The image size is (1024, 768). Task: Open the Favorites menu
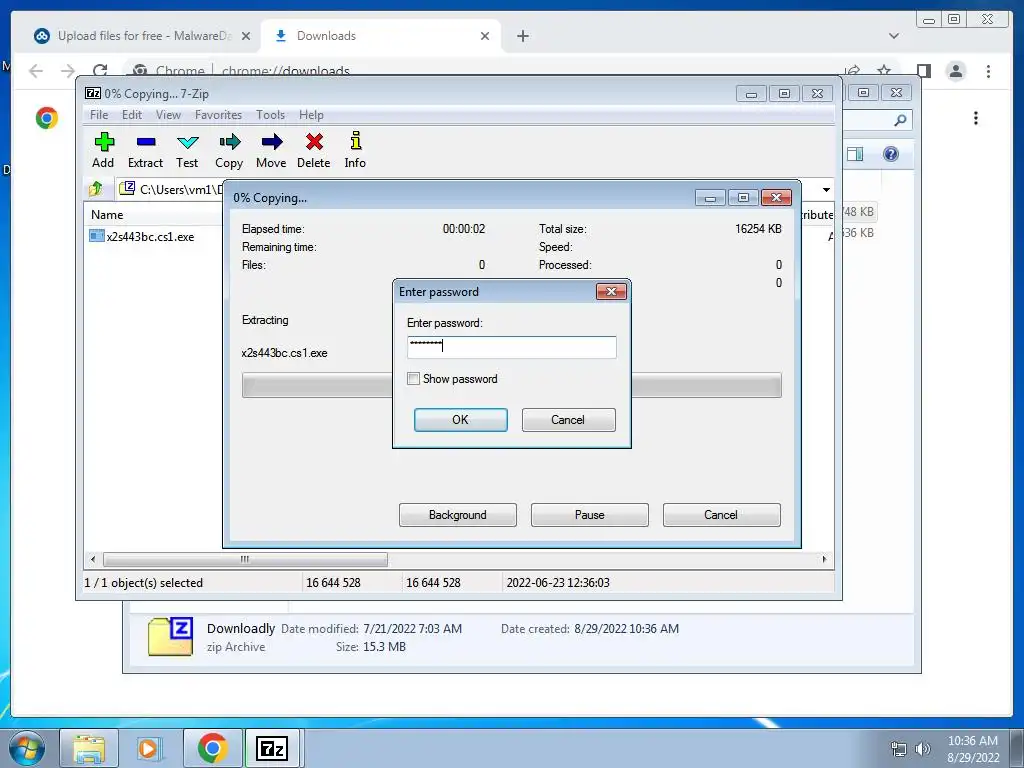coord(218,115)
